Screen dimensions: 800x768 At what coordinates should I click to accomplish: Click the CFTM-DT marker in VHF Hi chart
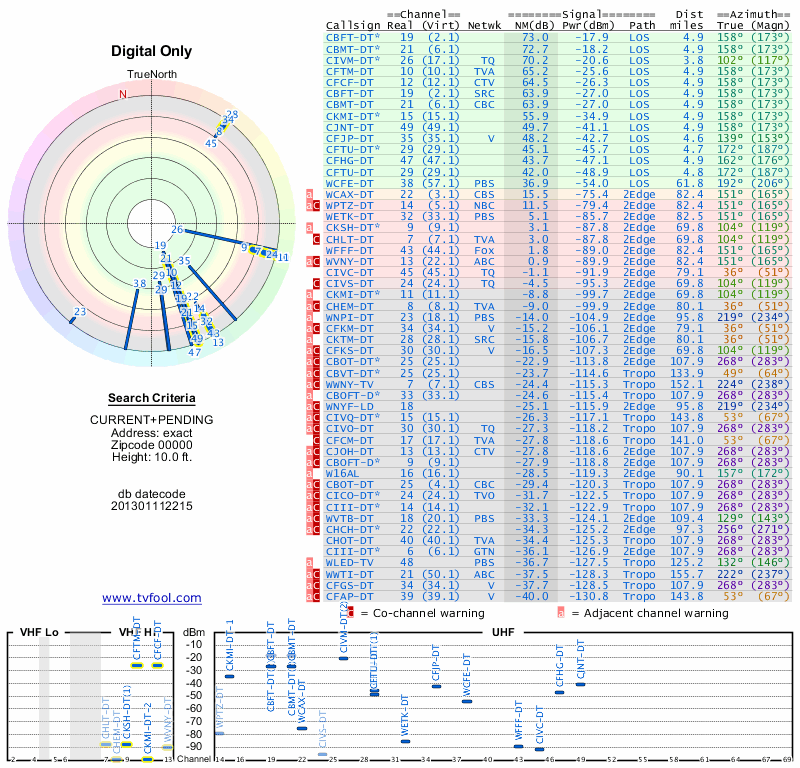pyautogui.click(x=137, y=665)
